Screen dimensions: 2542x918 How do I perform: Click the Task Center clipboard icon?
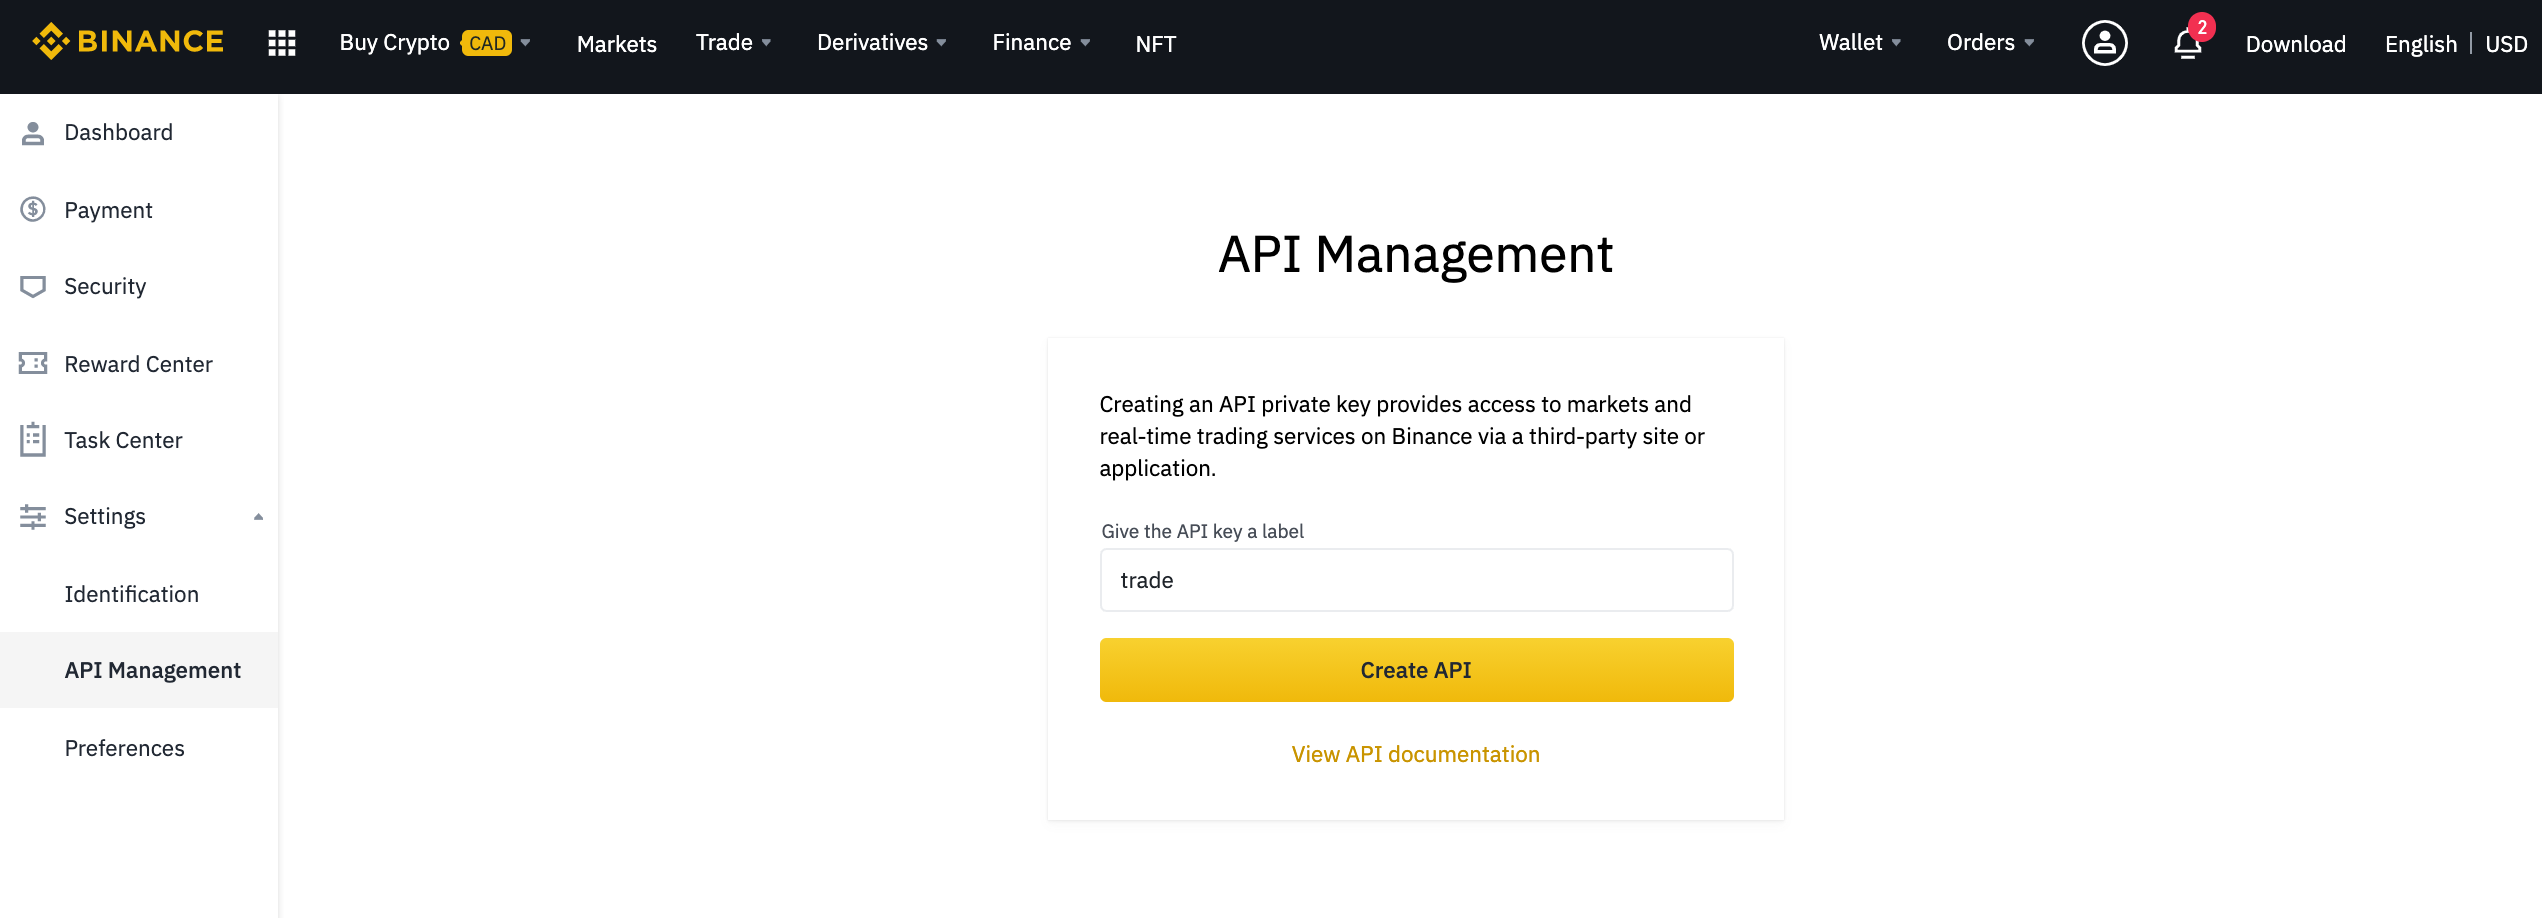[33, 440]
